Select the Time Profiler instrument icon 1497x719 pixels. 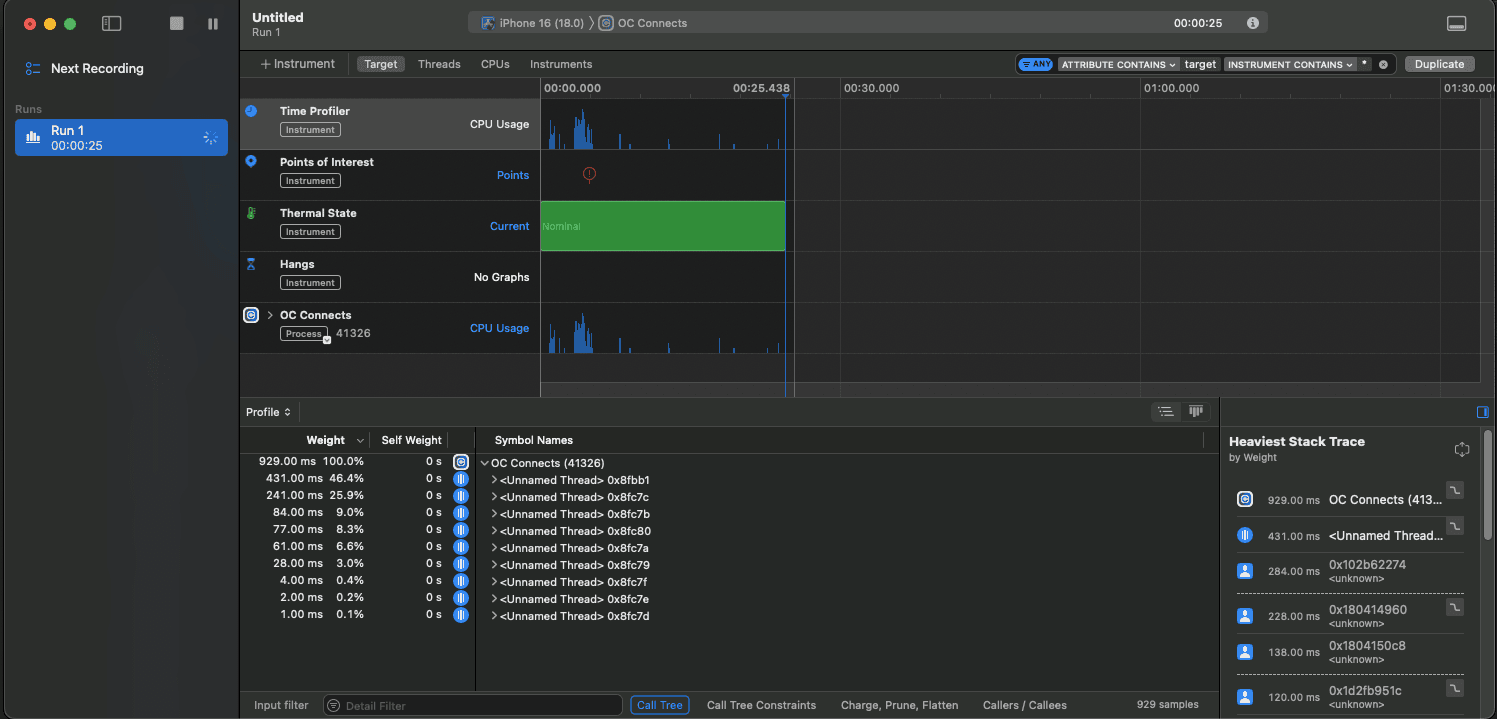click(250, 110)
